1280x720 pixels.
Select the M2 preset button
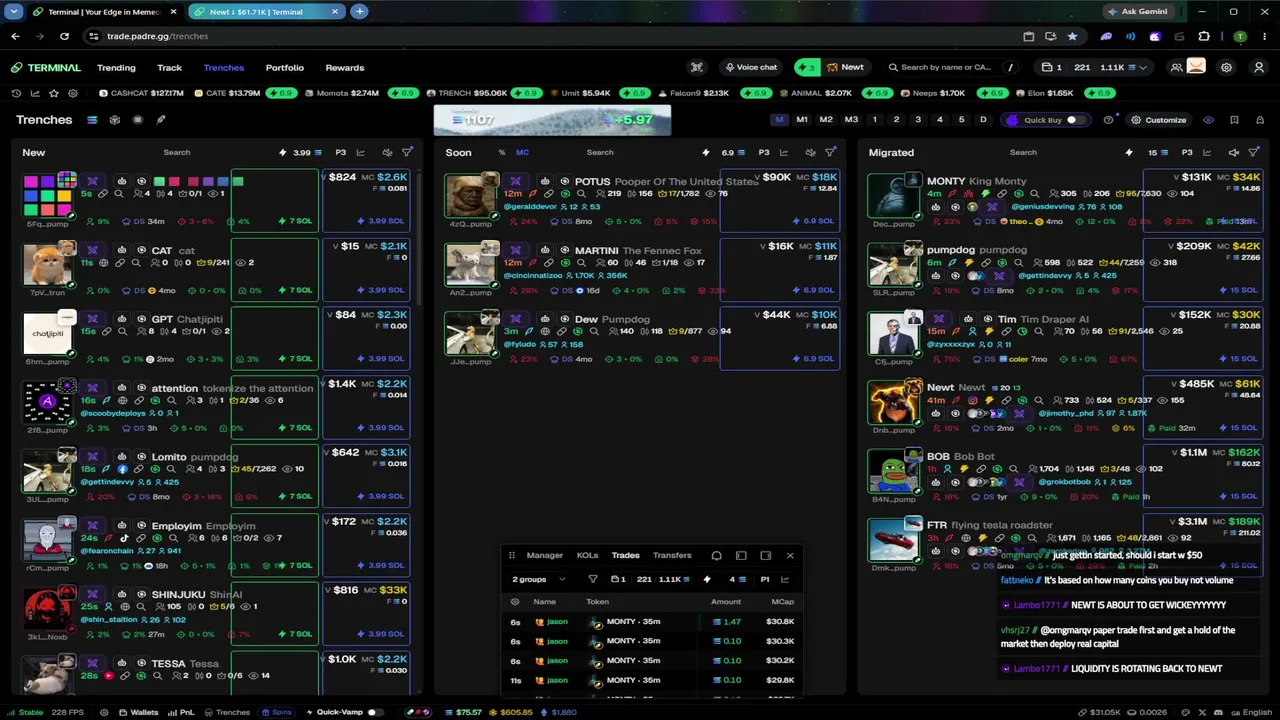click(x=826, y=120)
